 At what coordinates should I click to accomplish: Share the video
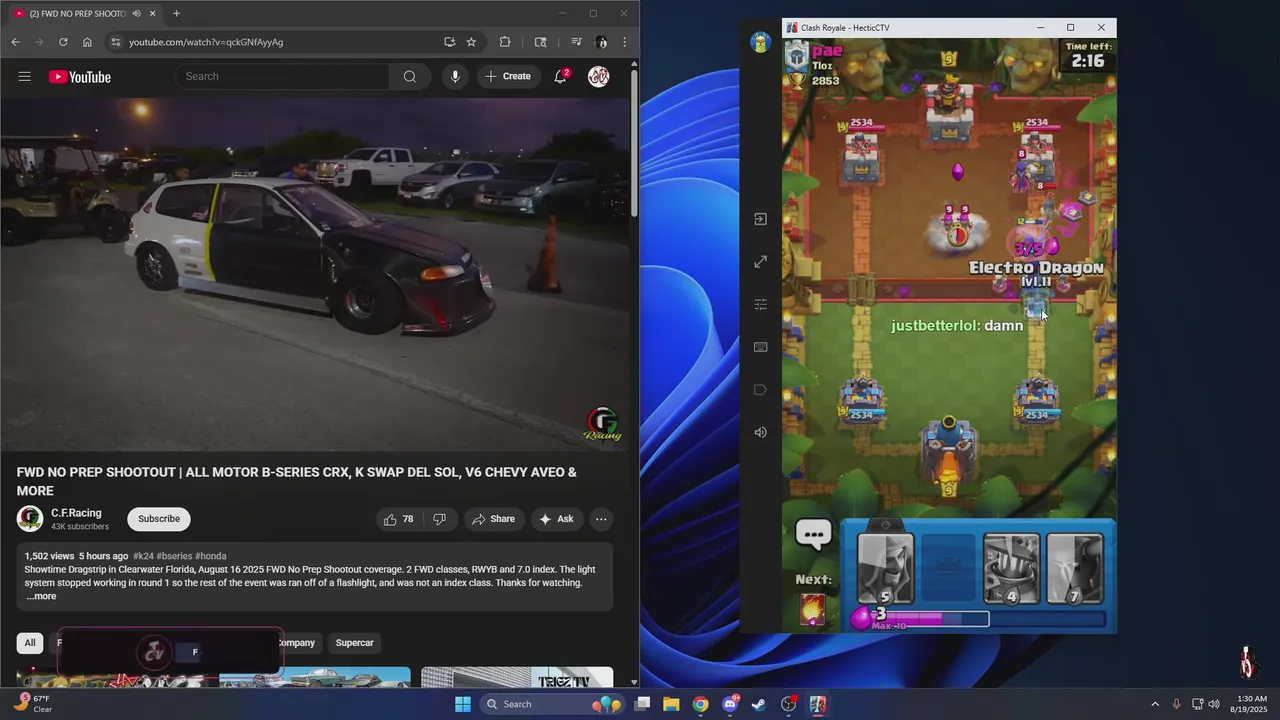(494, 519)
